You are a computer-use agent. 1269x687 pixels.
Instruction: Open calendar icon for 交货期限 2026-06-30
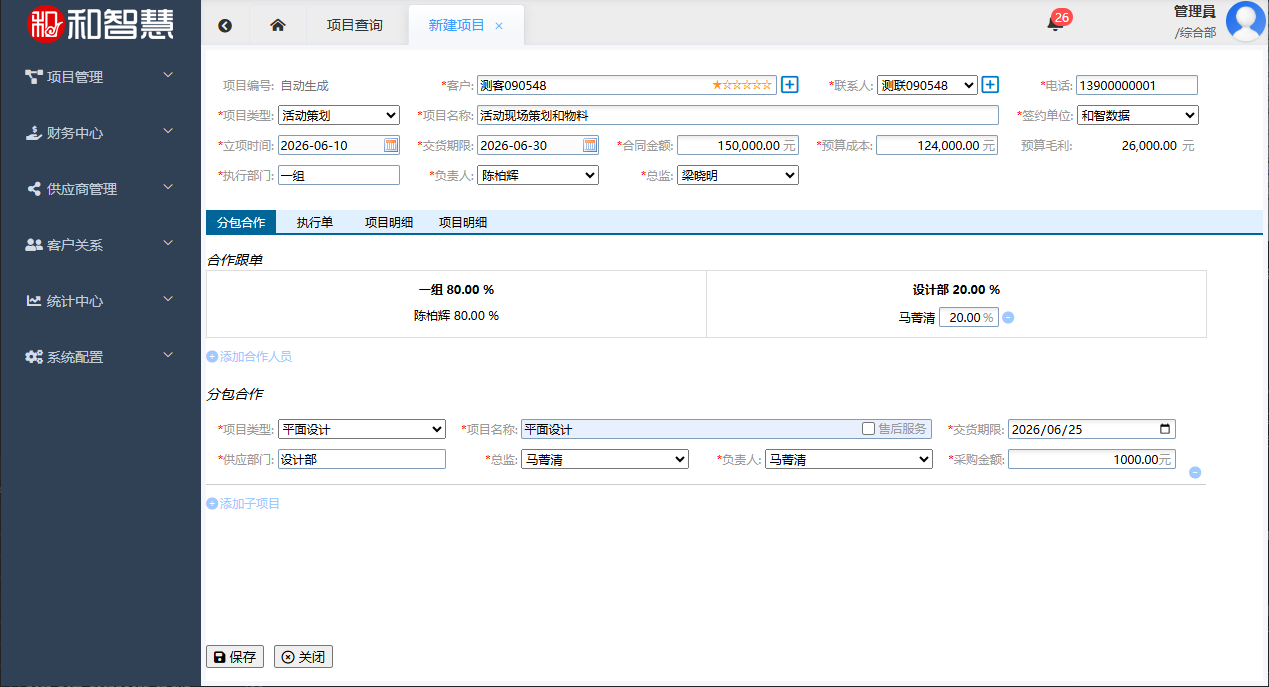pyautogui.click(x=590, y=145)
